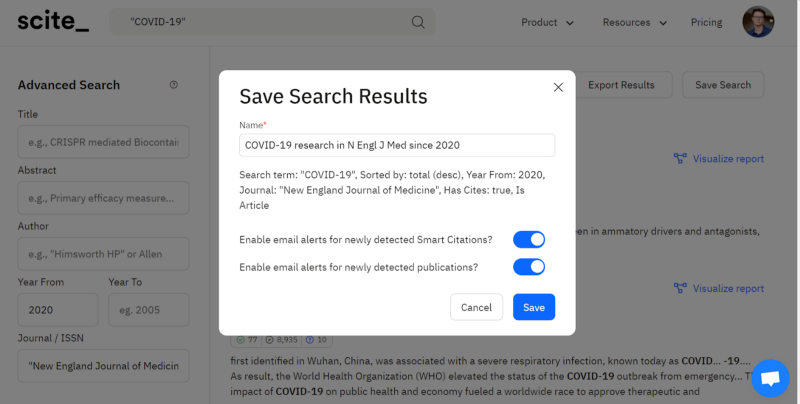The height and width of the screenshot is (404, 800).
Task: Disable email alerts for new publications
Action: [529, 267]
